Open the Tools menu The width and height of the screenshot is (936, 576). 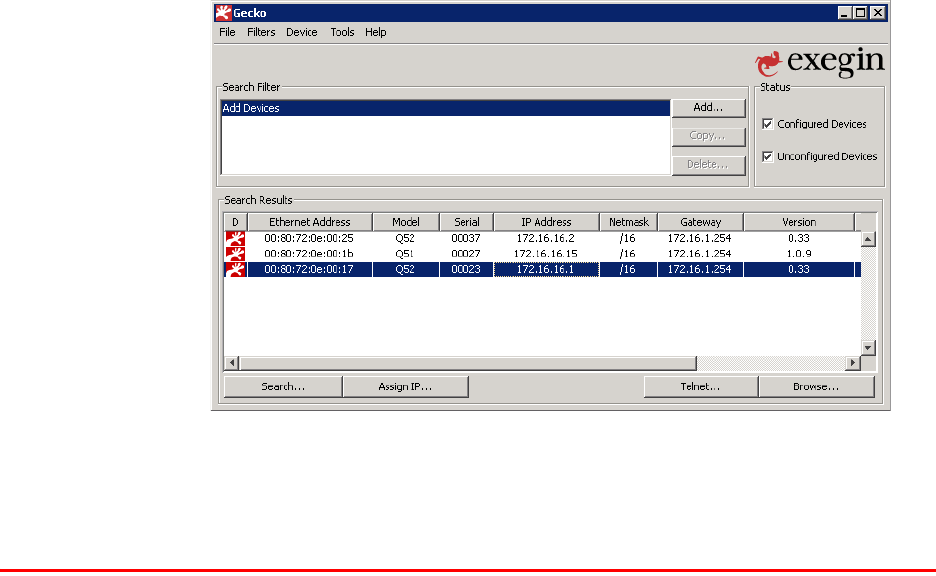tap(342, 32)
